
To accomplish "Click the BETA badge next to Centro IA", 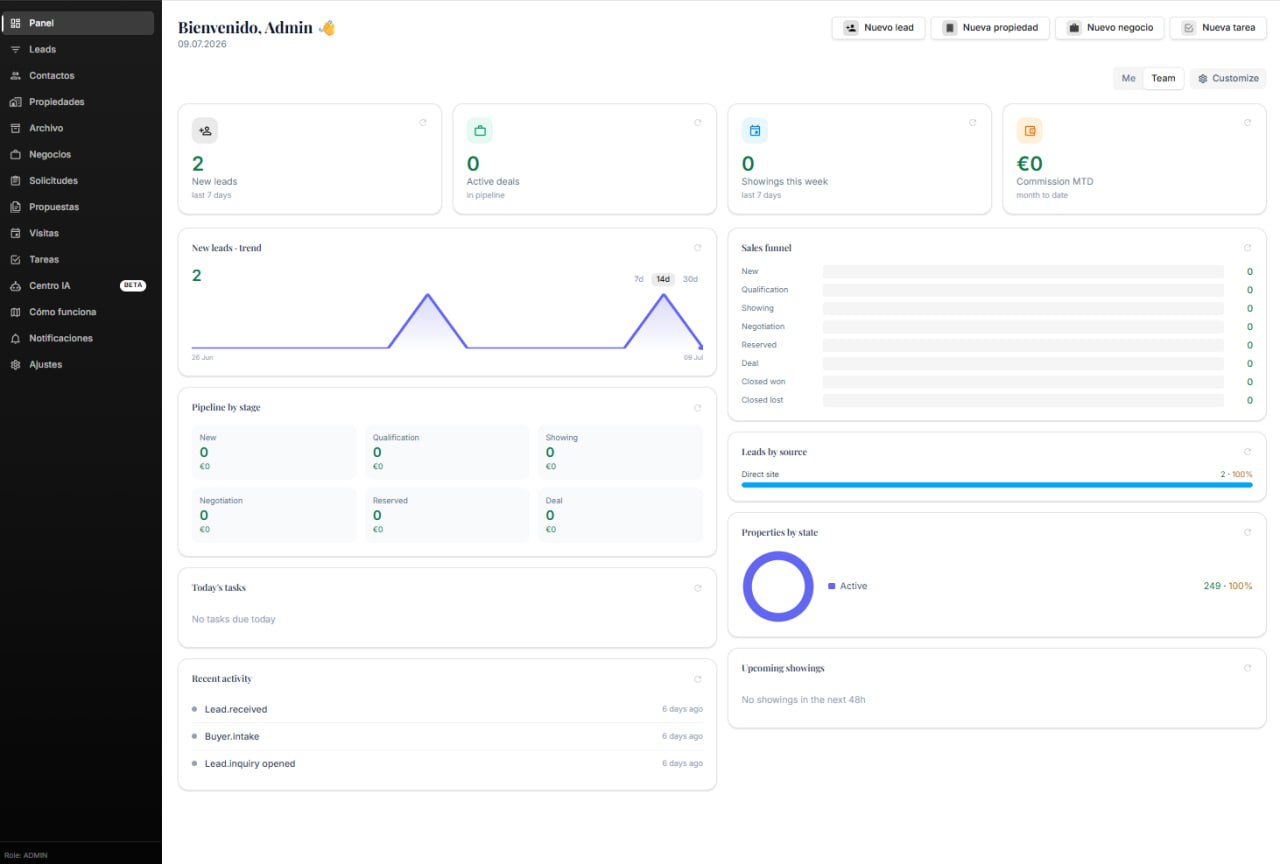I will tap(133, 286).
